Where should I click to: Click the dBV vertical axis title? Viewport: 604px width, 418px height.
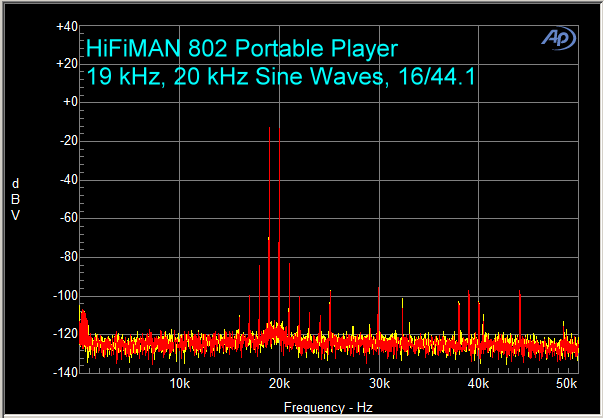pos(16,199)
